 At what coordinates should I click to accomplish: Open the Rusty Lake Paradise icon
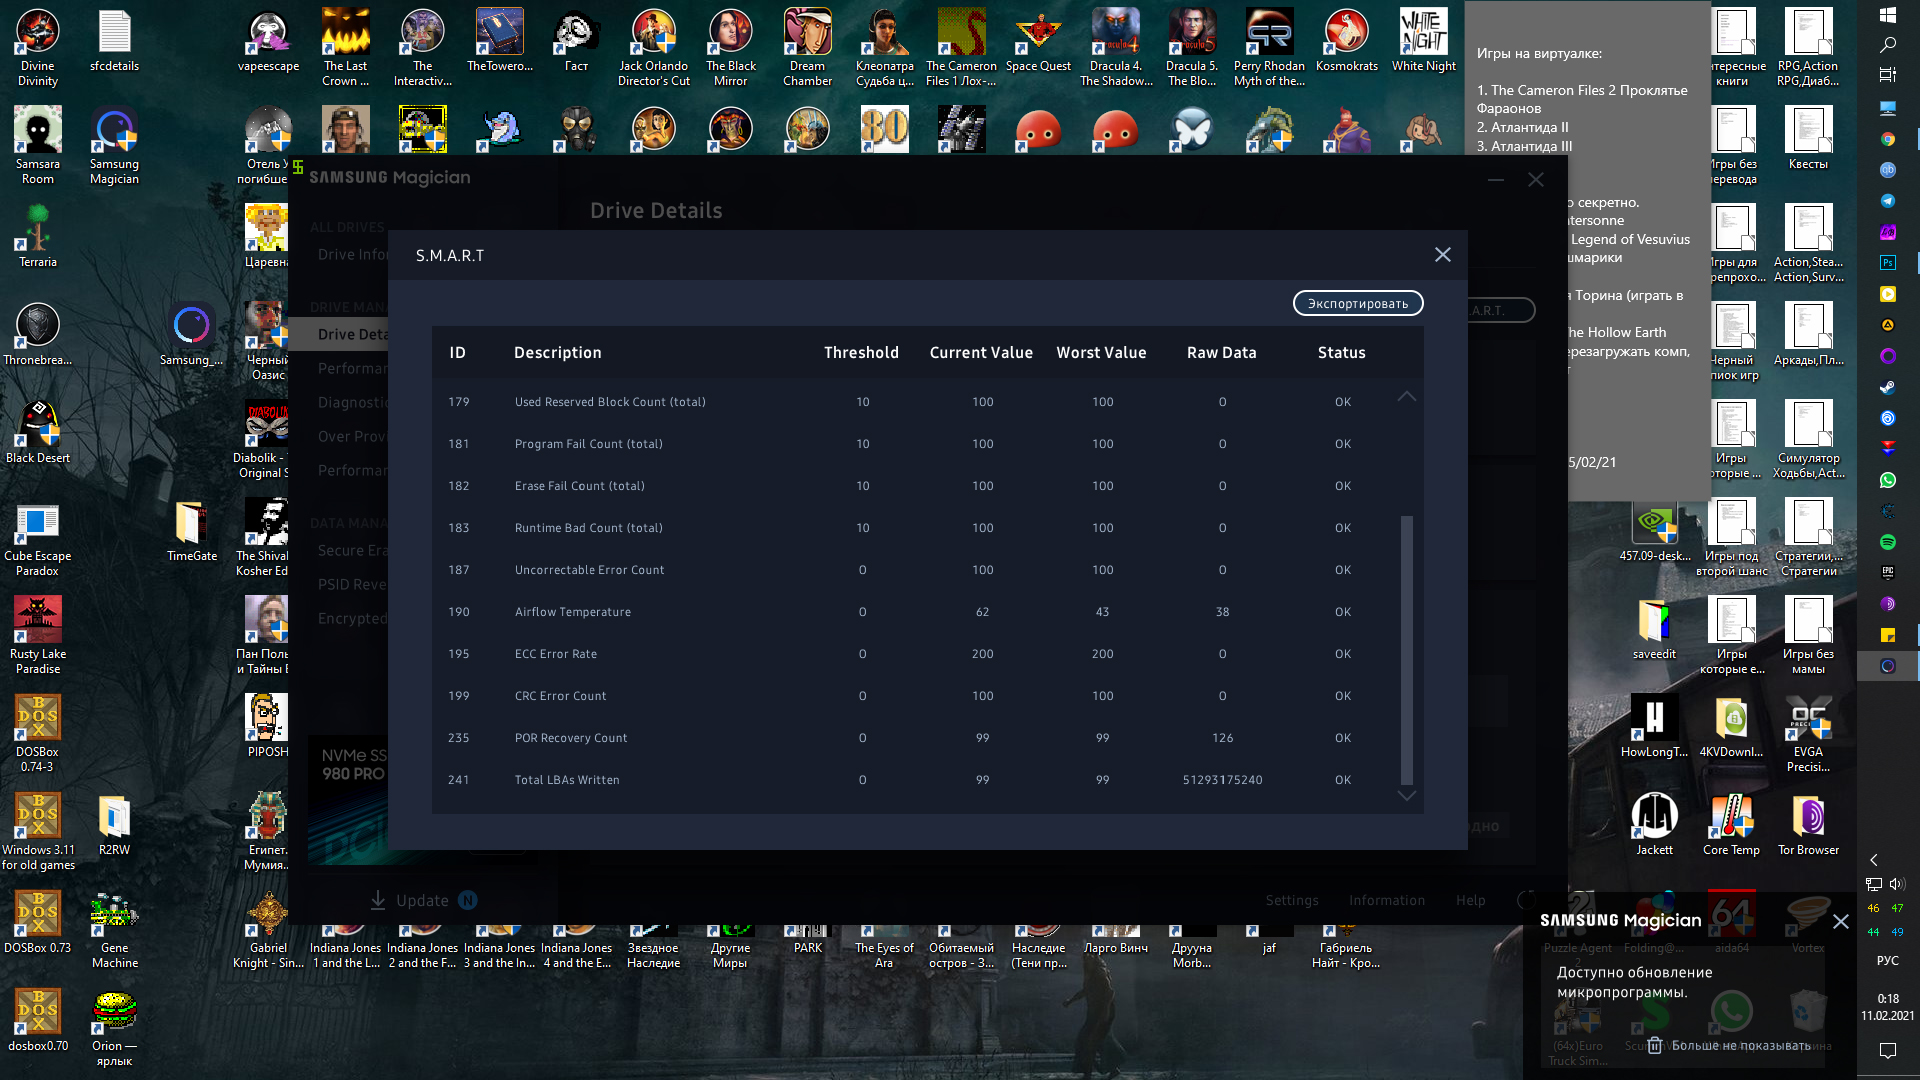[x=38, y=636]
